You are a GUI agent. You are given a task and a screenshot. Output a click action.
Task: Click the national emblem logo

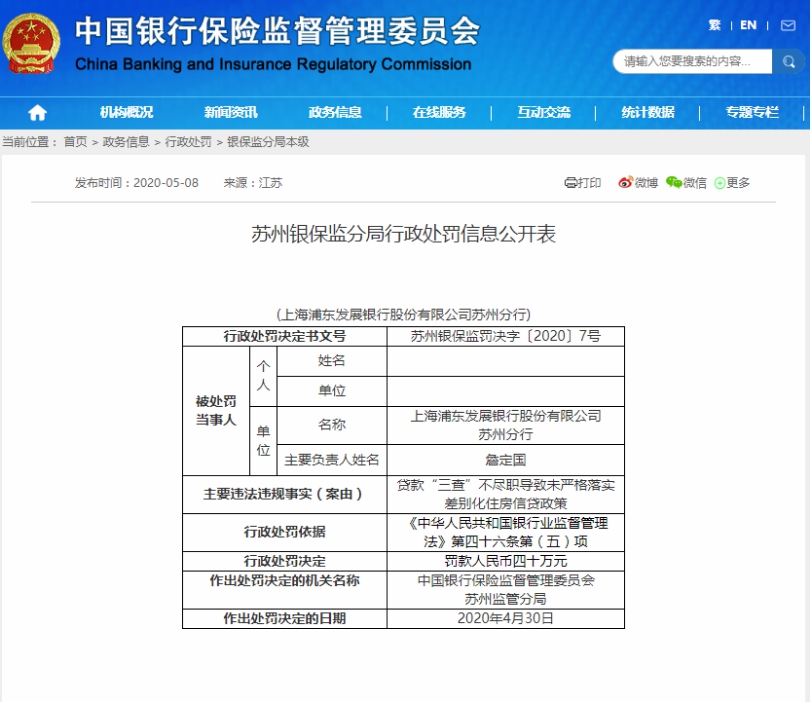tap(31, 43)
